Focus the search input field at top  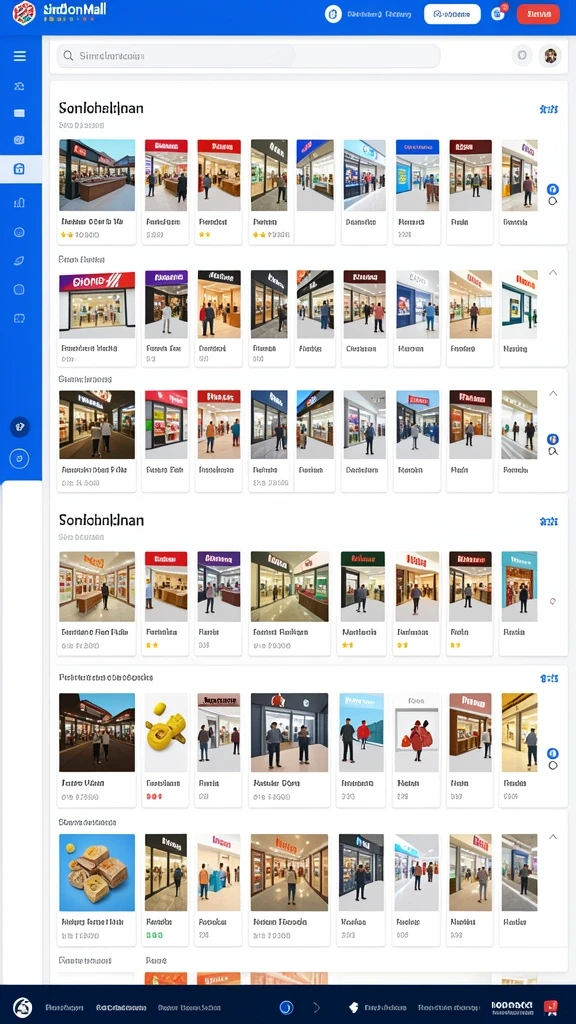(x=248, y=56)
